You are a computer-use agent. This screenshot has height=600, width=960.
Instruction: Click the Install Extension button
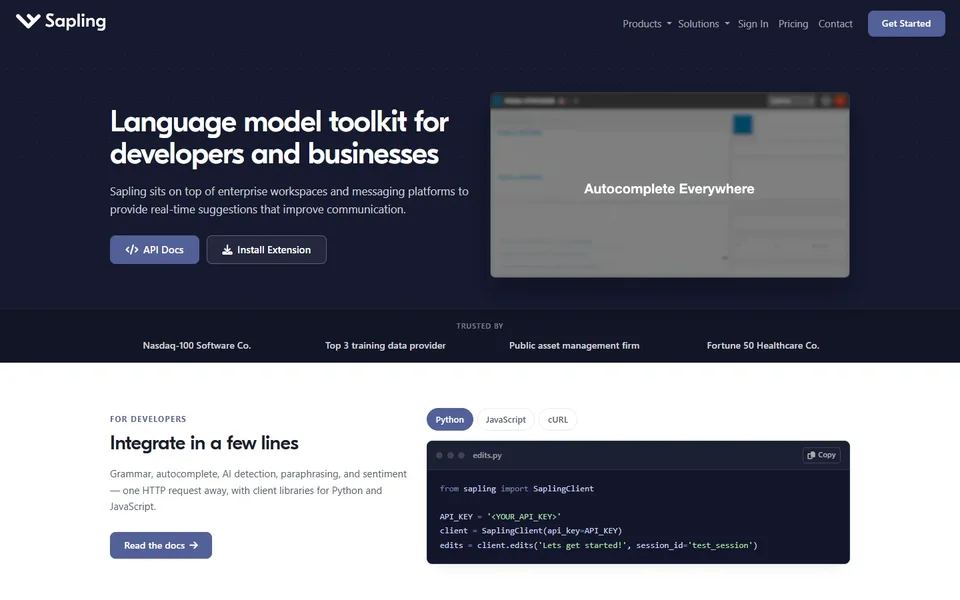pos(266,250)
